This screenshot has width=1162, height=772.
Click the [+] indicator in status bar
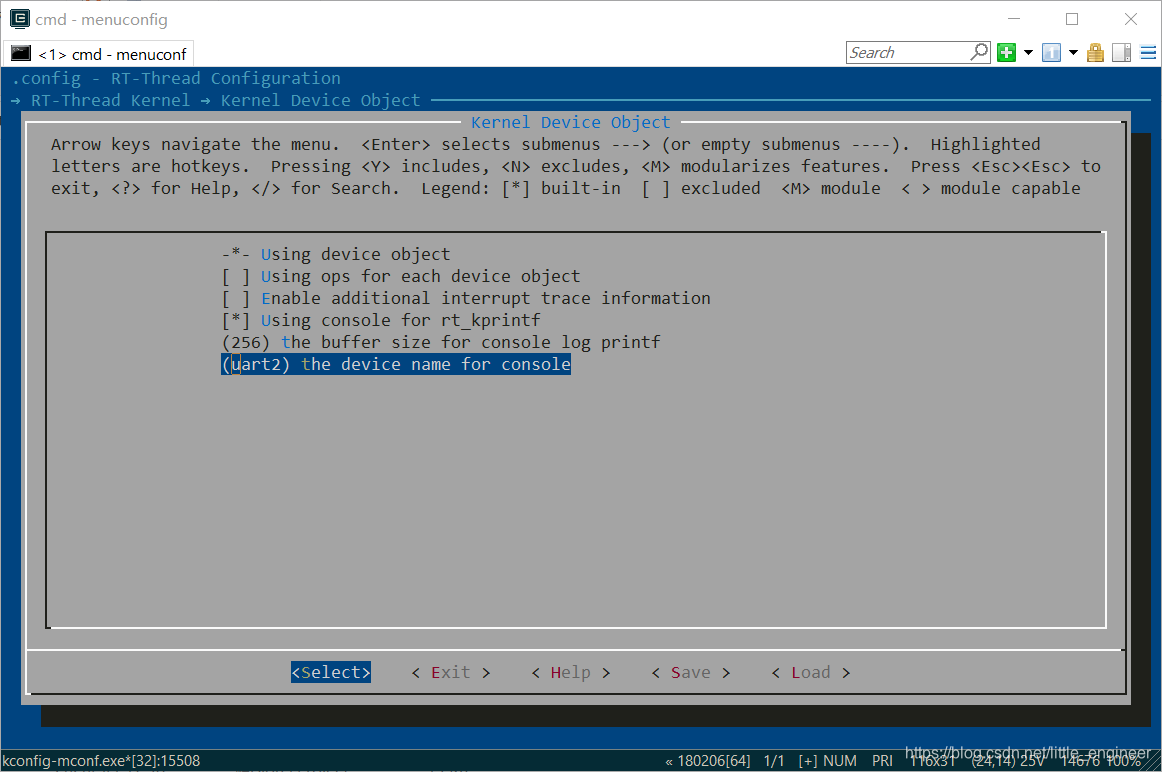pyautogui.click(x=808, y=761)
